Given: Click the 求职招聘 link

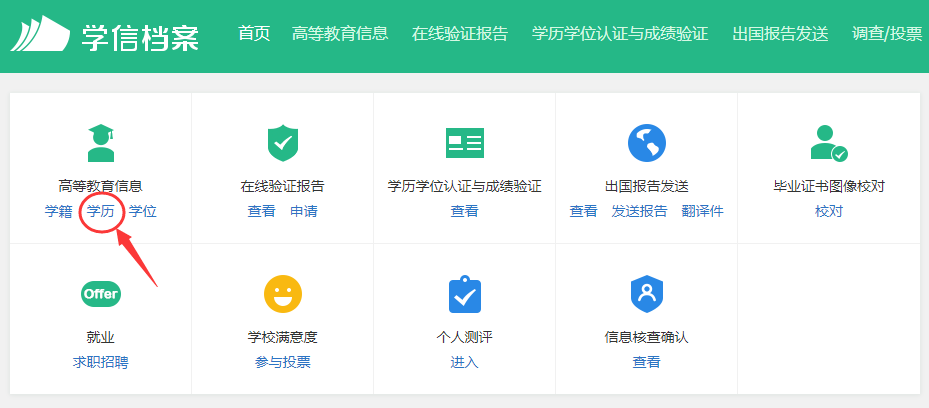Looking at the screenshot, I should (101, 362).
